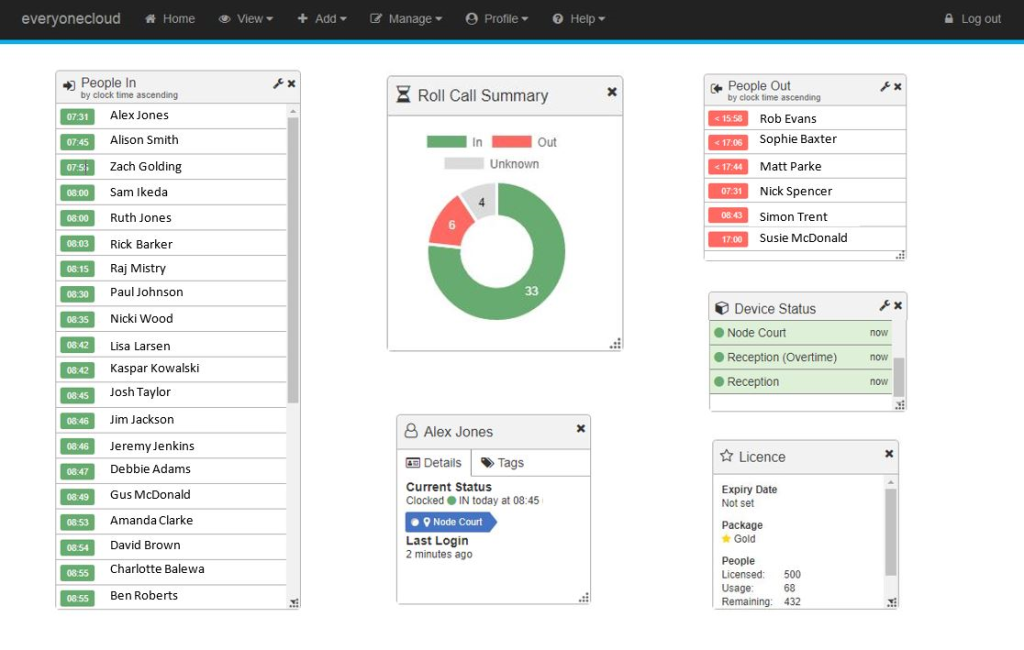Close the Roll Call Summary widget
This screenshot has width=1024, height=650.
click(612, 92)
